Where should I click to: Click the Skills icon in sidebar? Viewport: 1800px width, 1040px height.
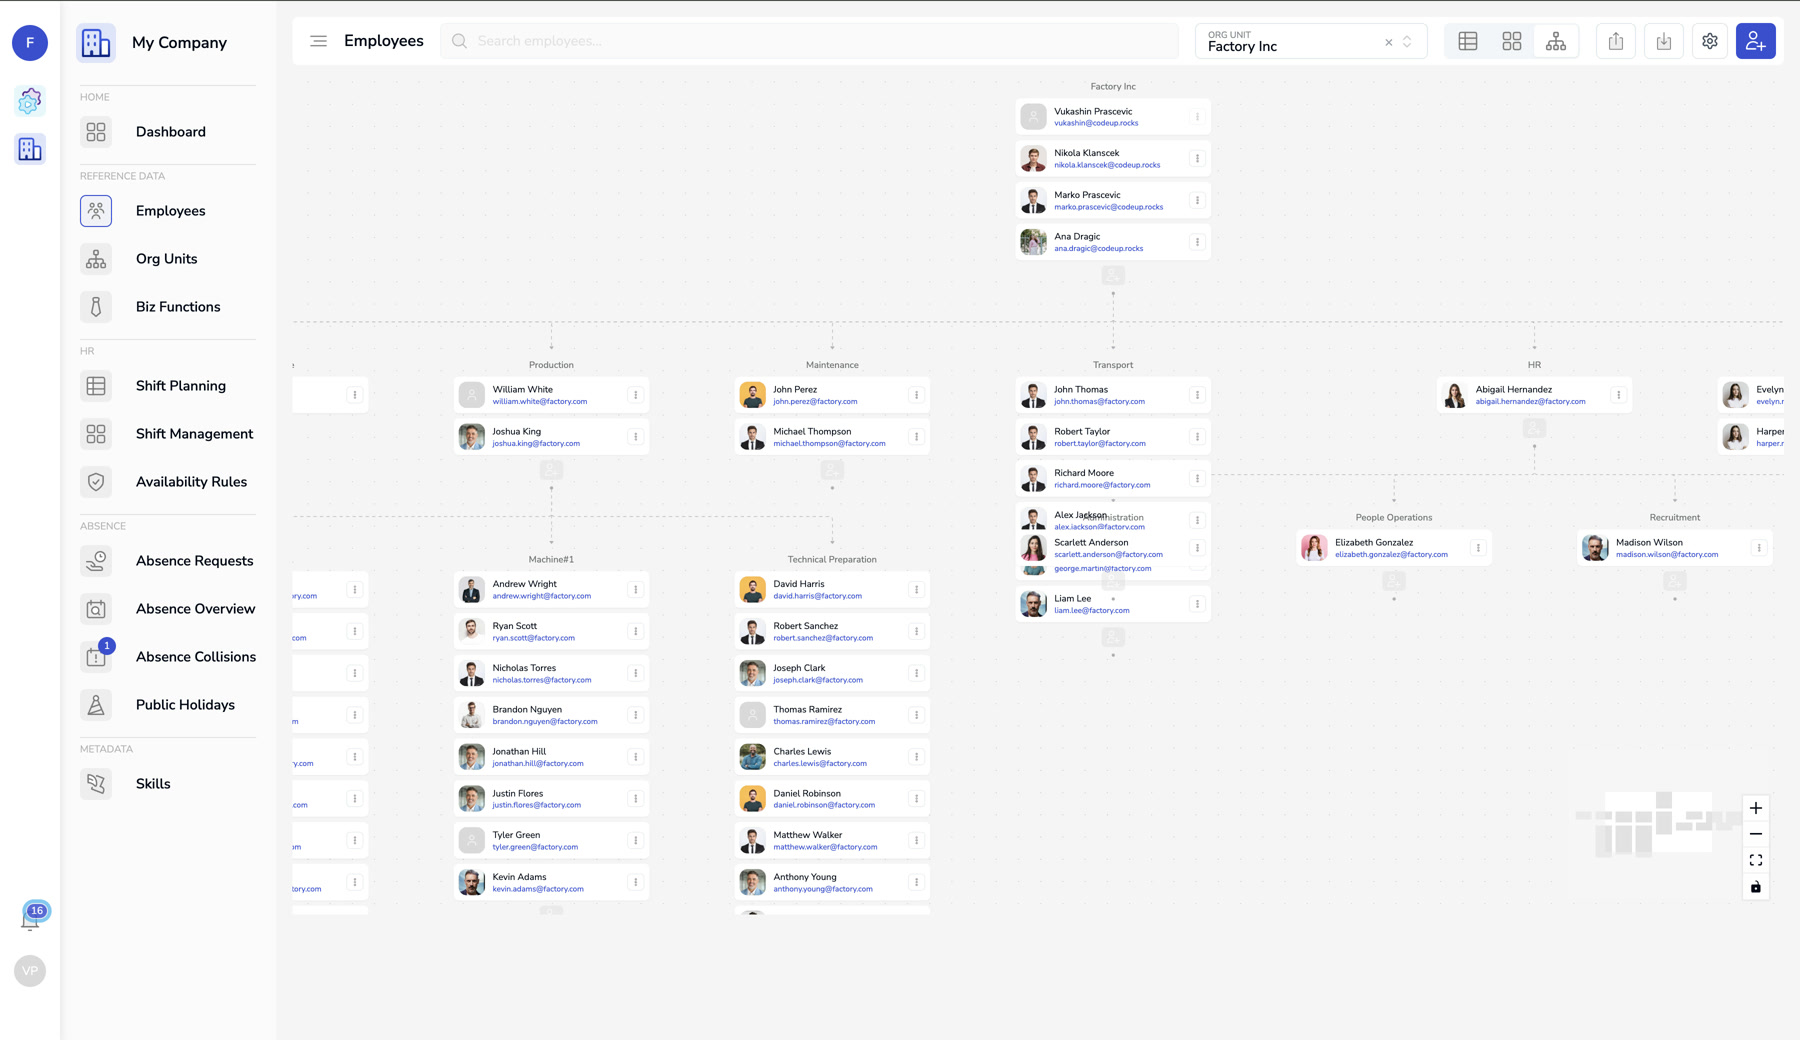[96, 784]
